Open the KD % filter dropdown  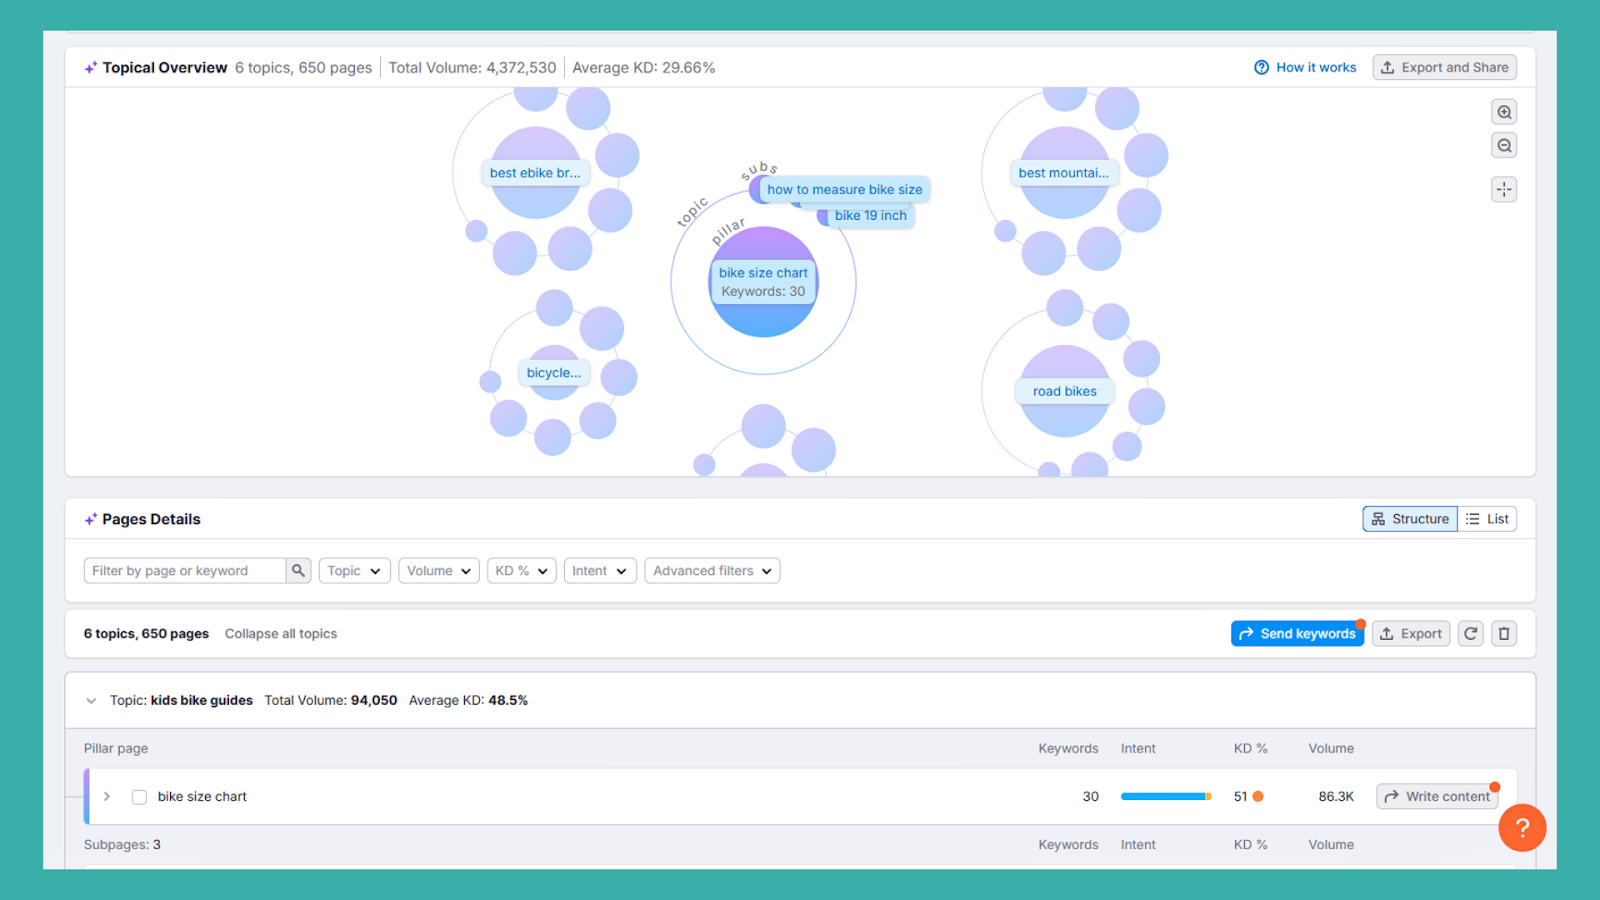pyautogui.click(x=521, y=570)
